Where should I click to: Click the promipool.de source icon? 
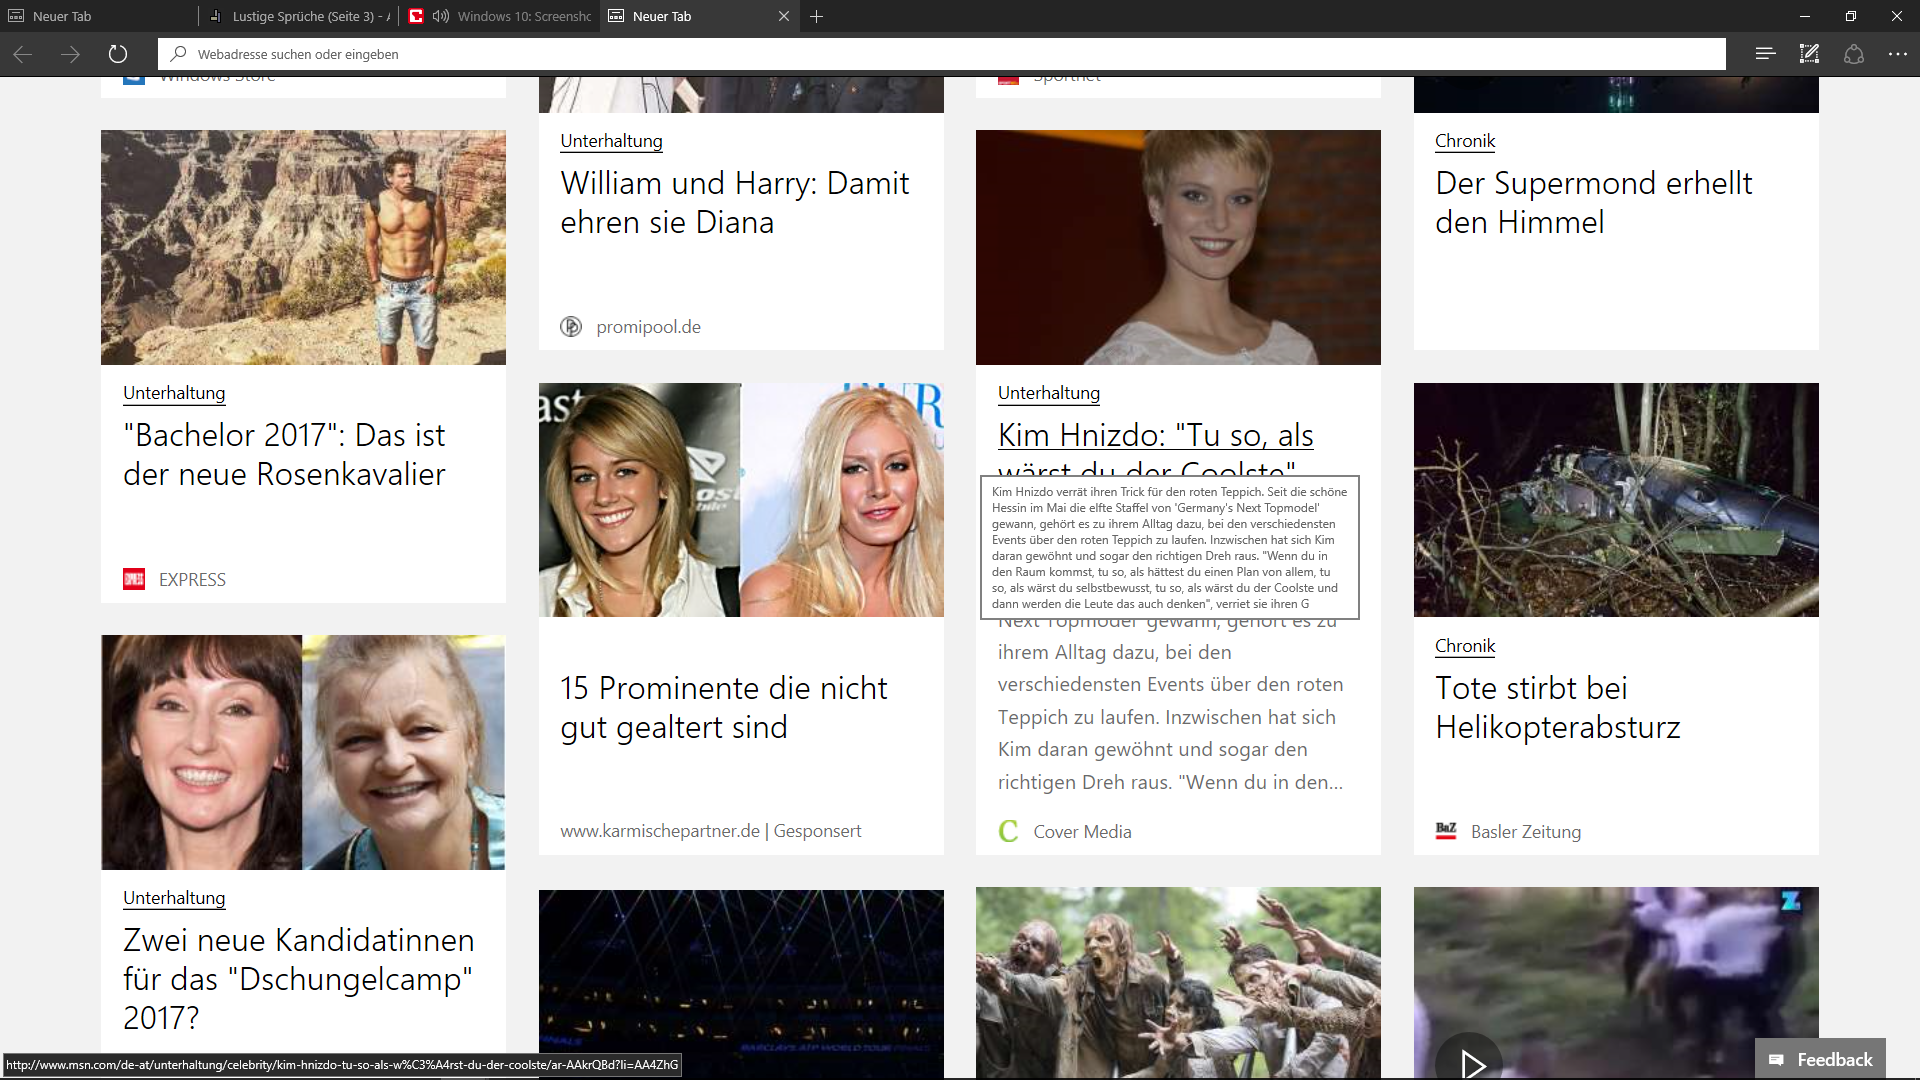[571, 327]
